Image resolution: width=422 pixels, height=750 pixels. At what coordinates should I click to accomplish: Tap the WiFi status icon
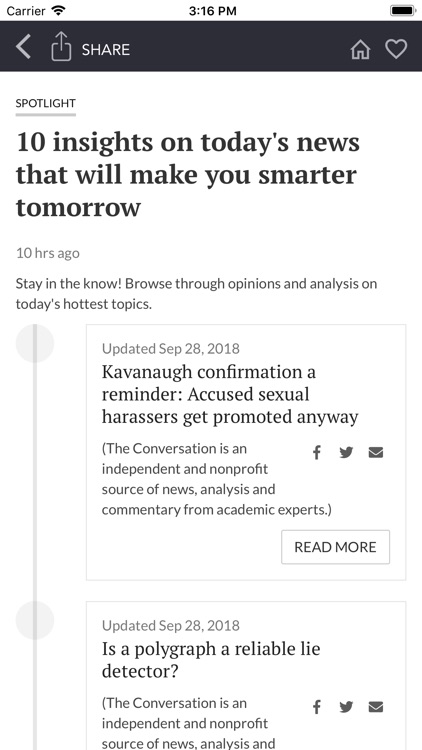[58, 11]
